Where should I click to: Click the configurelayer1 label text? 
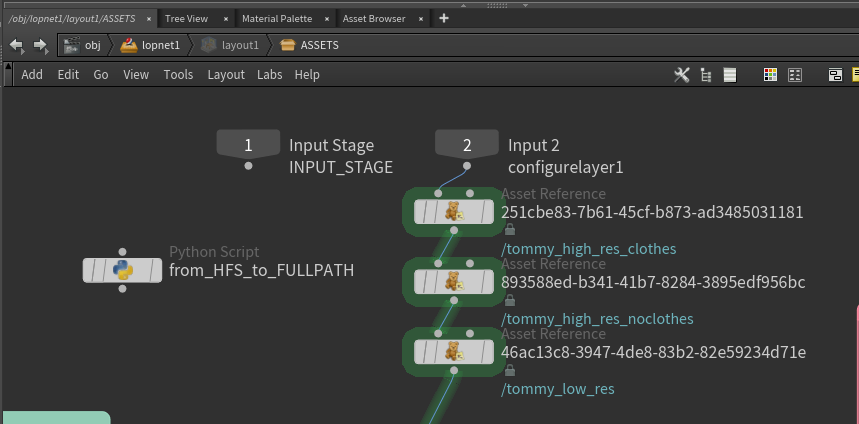(x=565, y=168)
